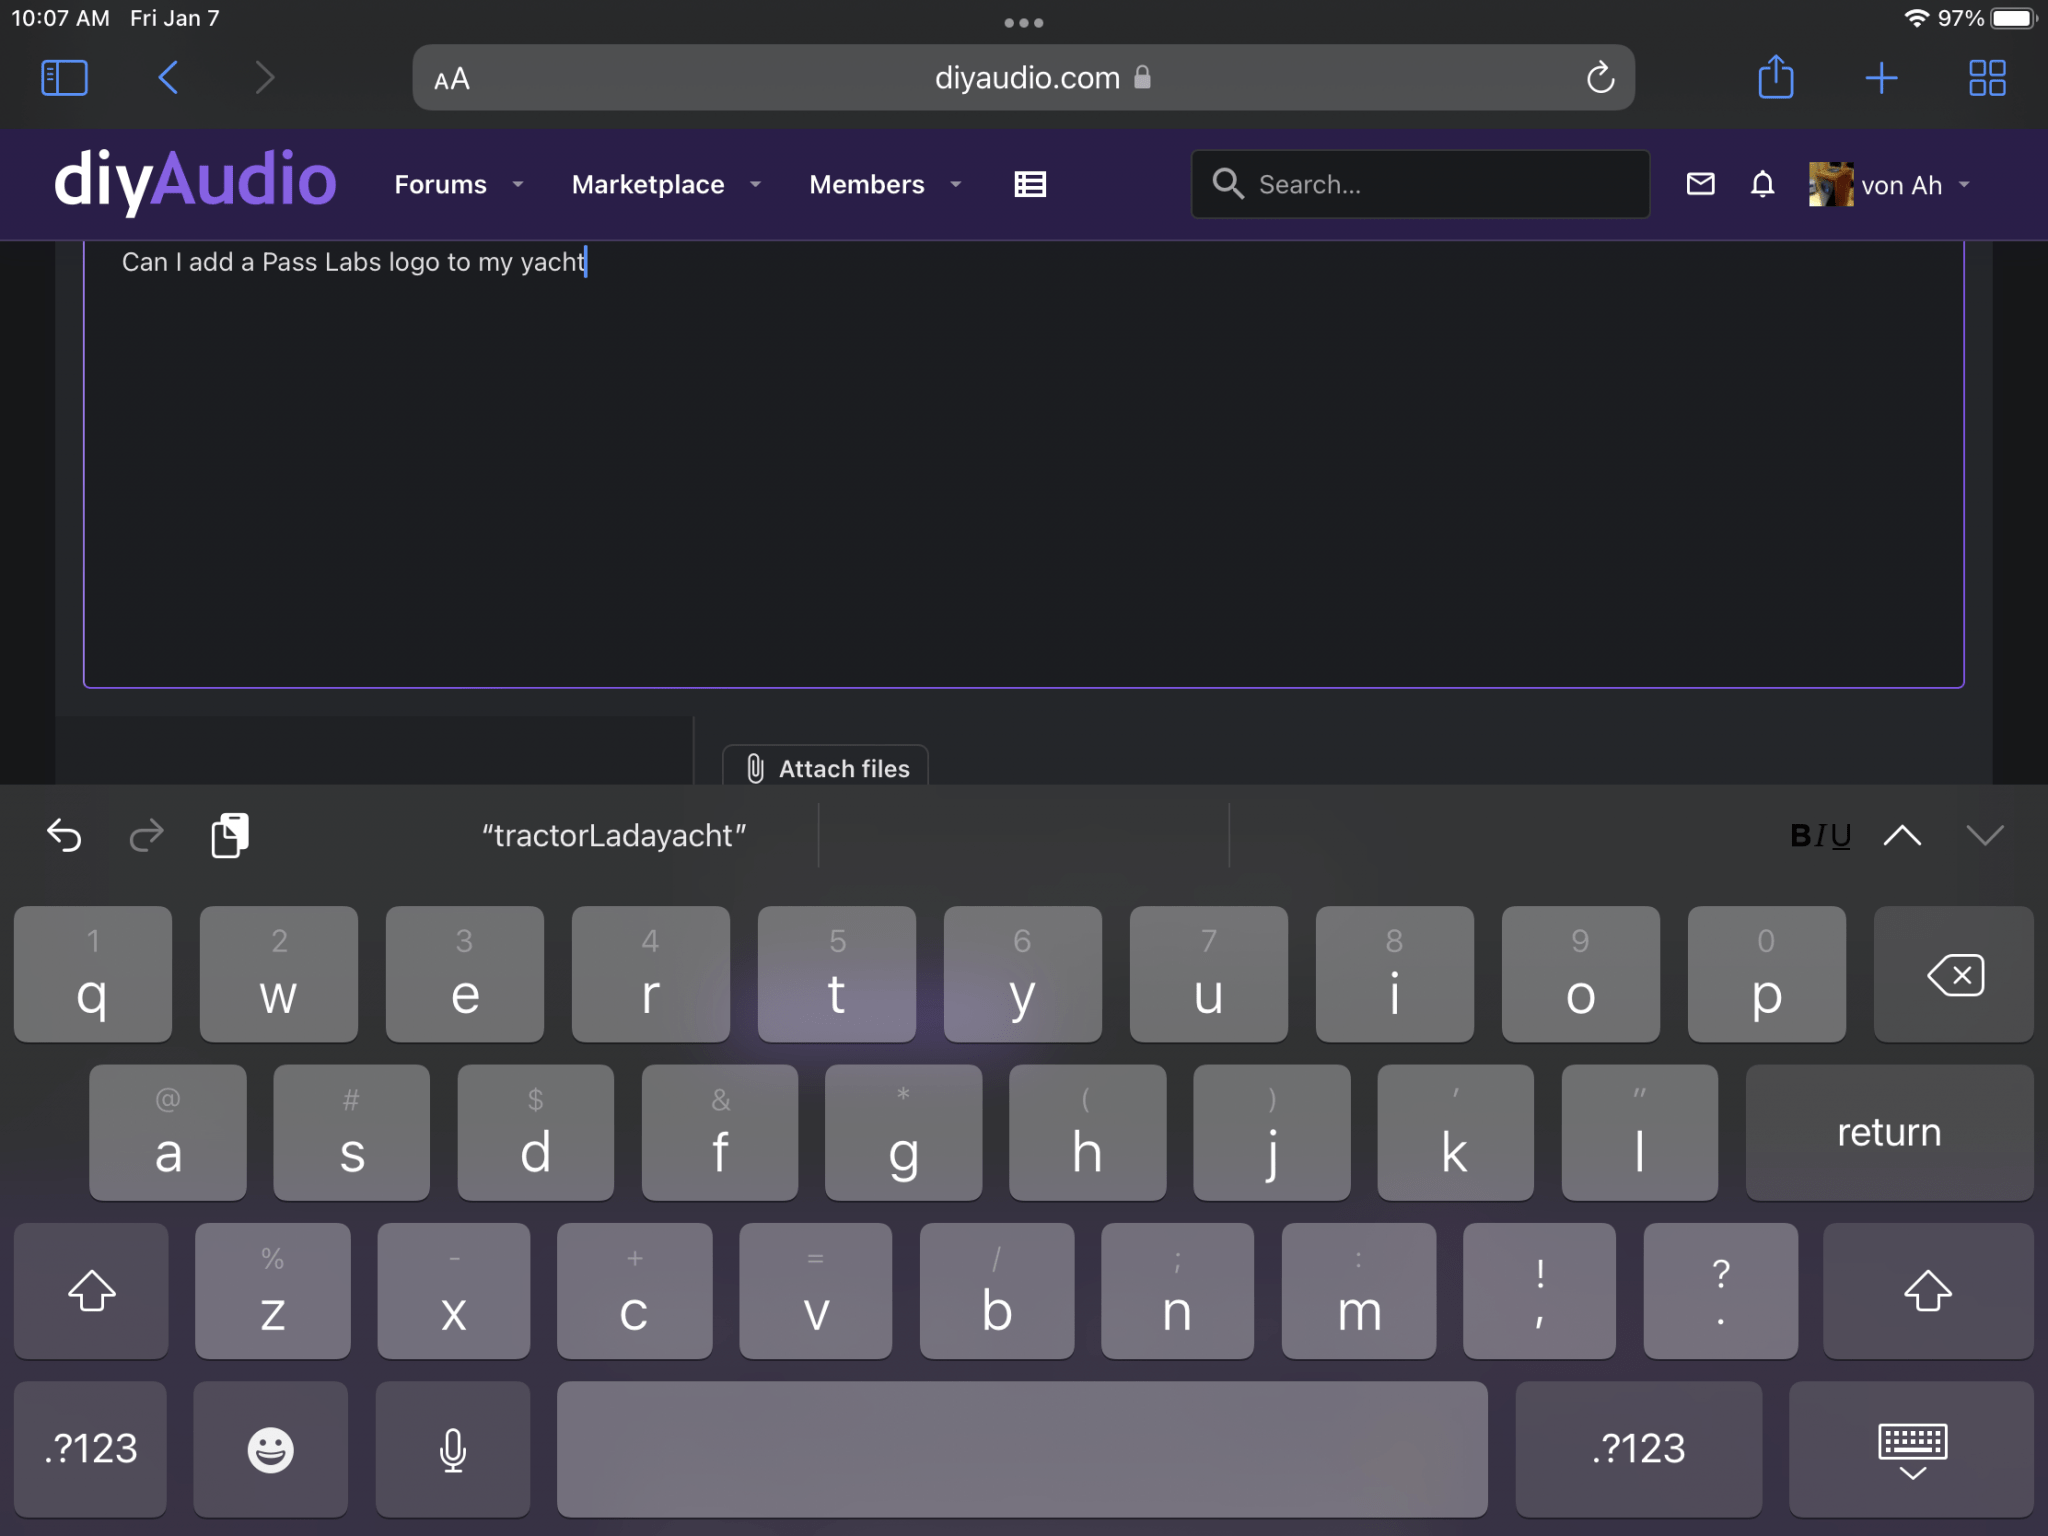2048x1536 pixels.
Task: Tap the l key
Action: 1640,1132
